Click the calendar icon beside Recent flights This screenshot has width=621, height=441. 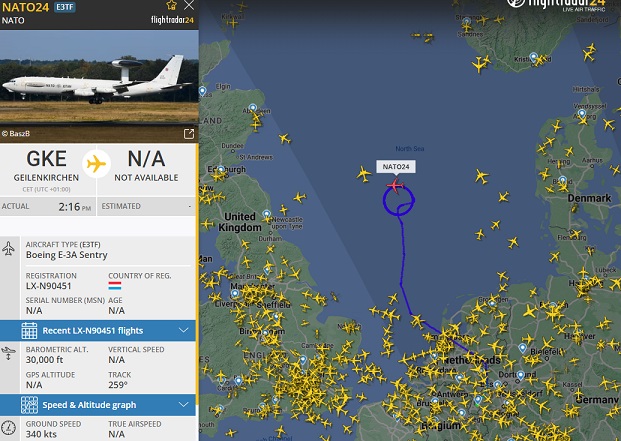29,331
